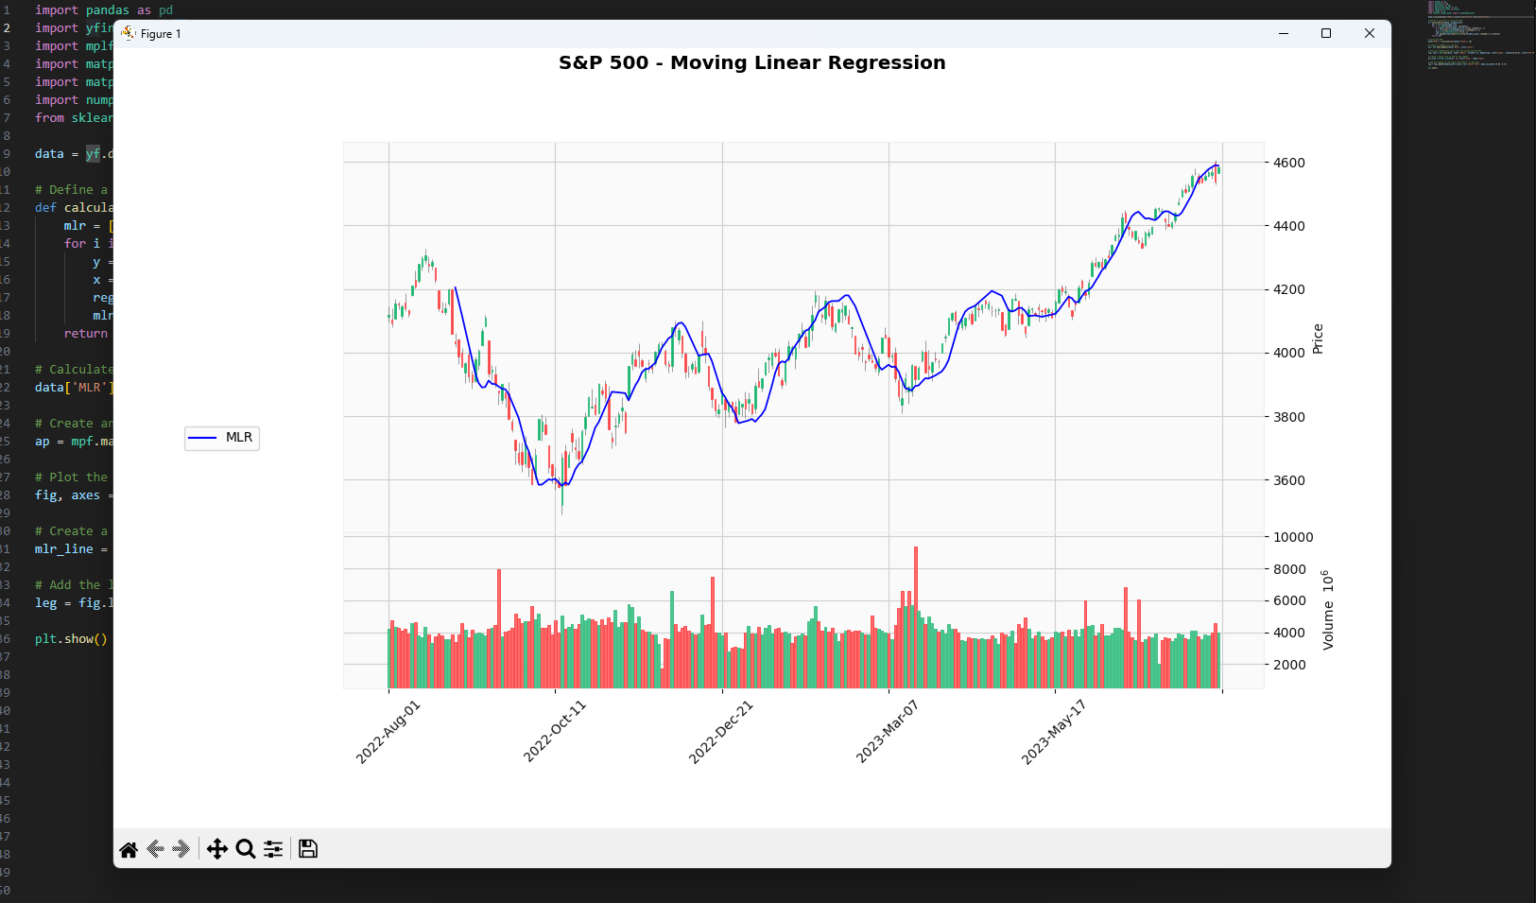
Task: Open the configure subplots sliders tool
Action: (x=273, y=848)
